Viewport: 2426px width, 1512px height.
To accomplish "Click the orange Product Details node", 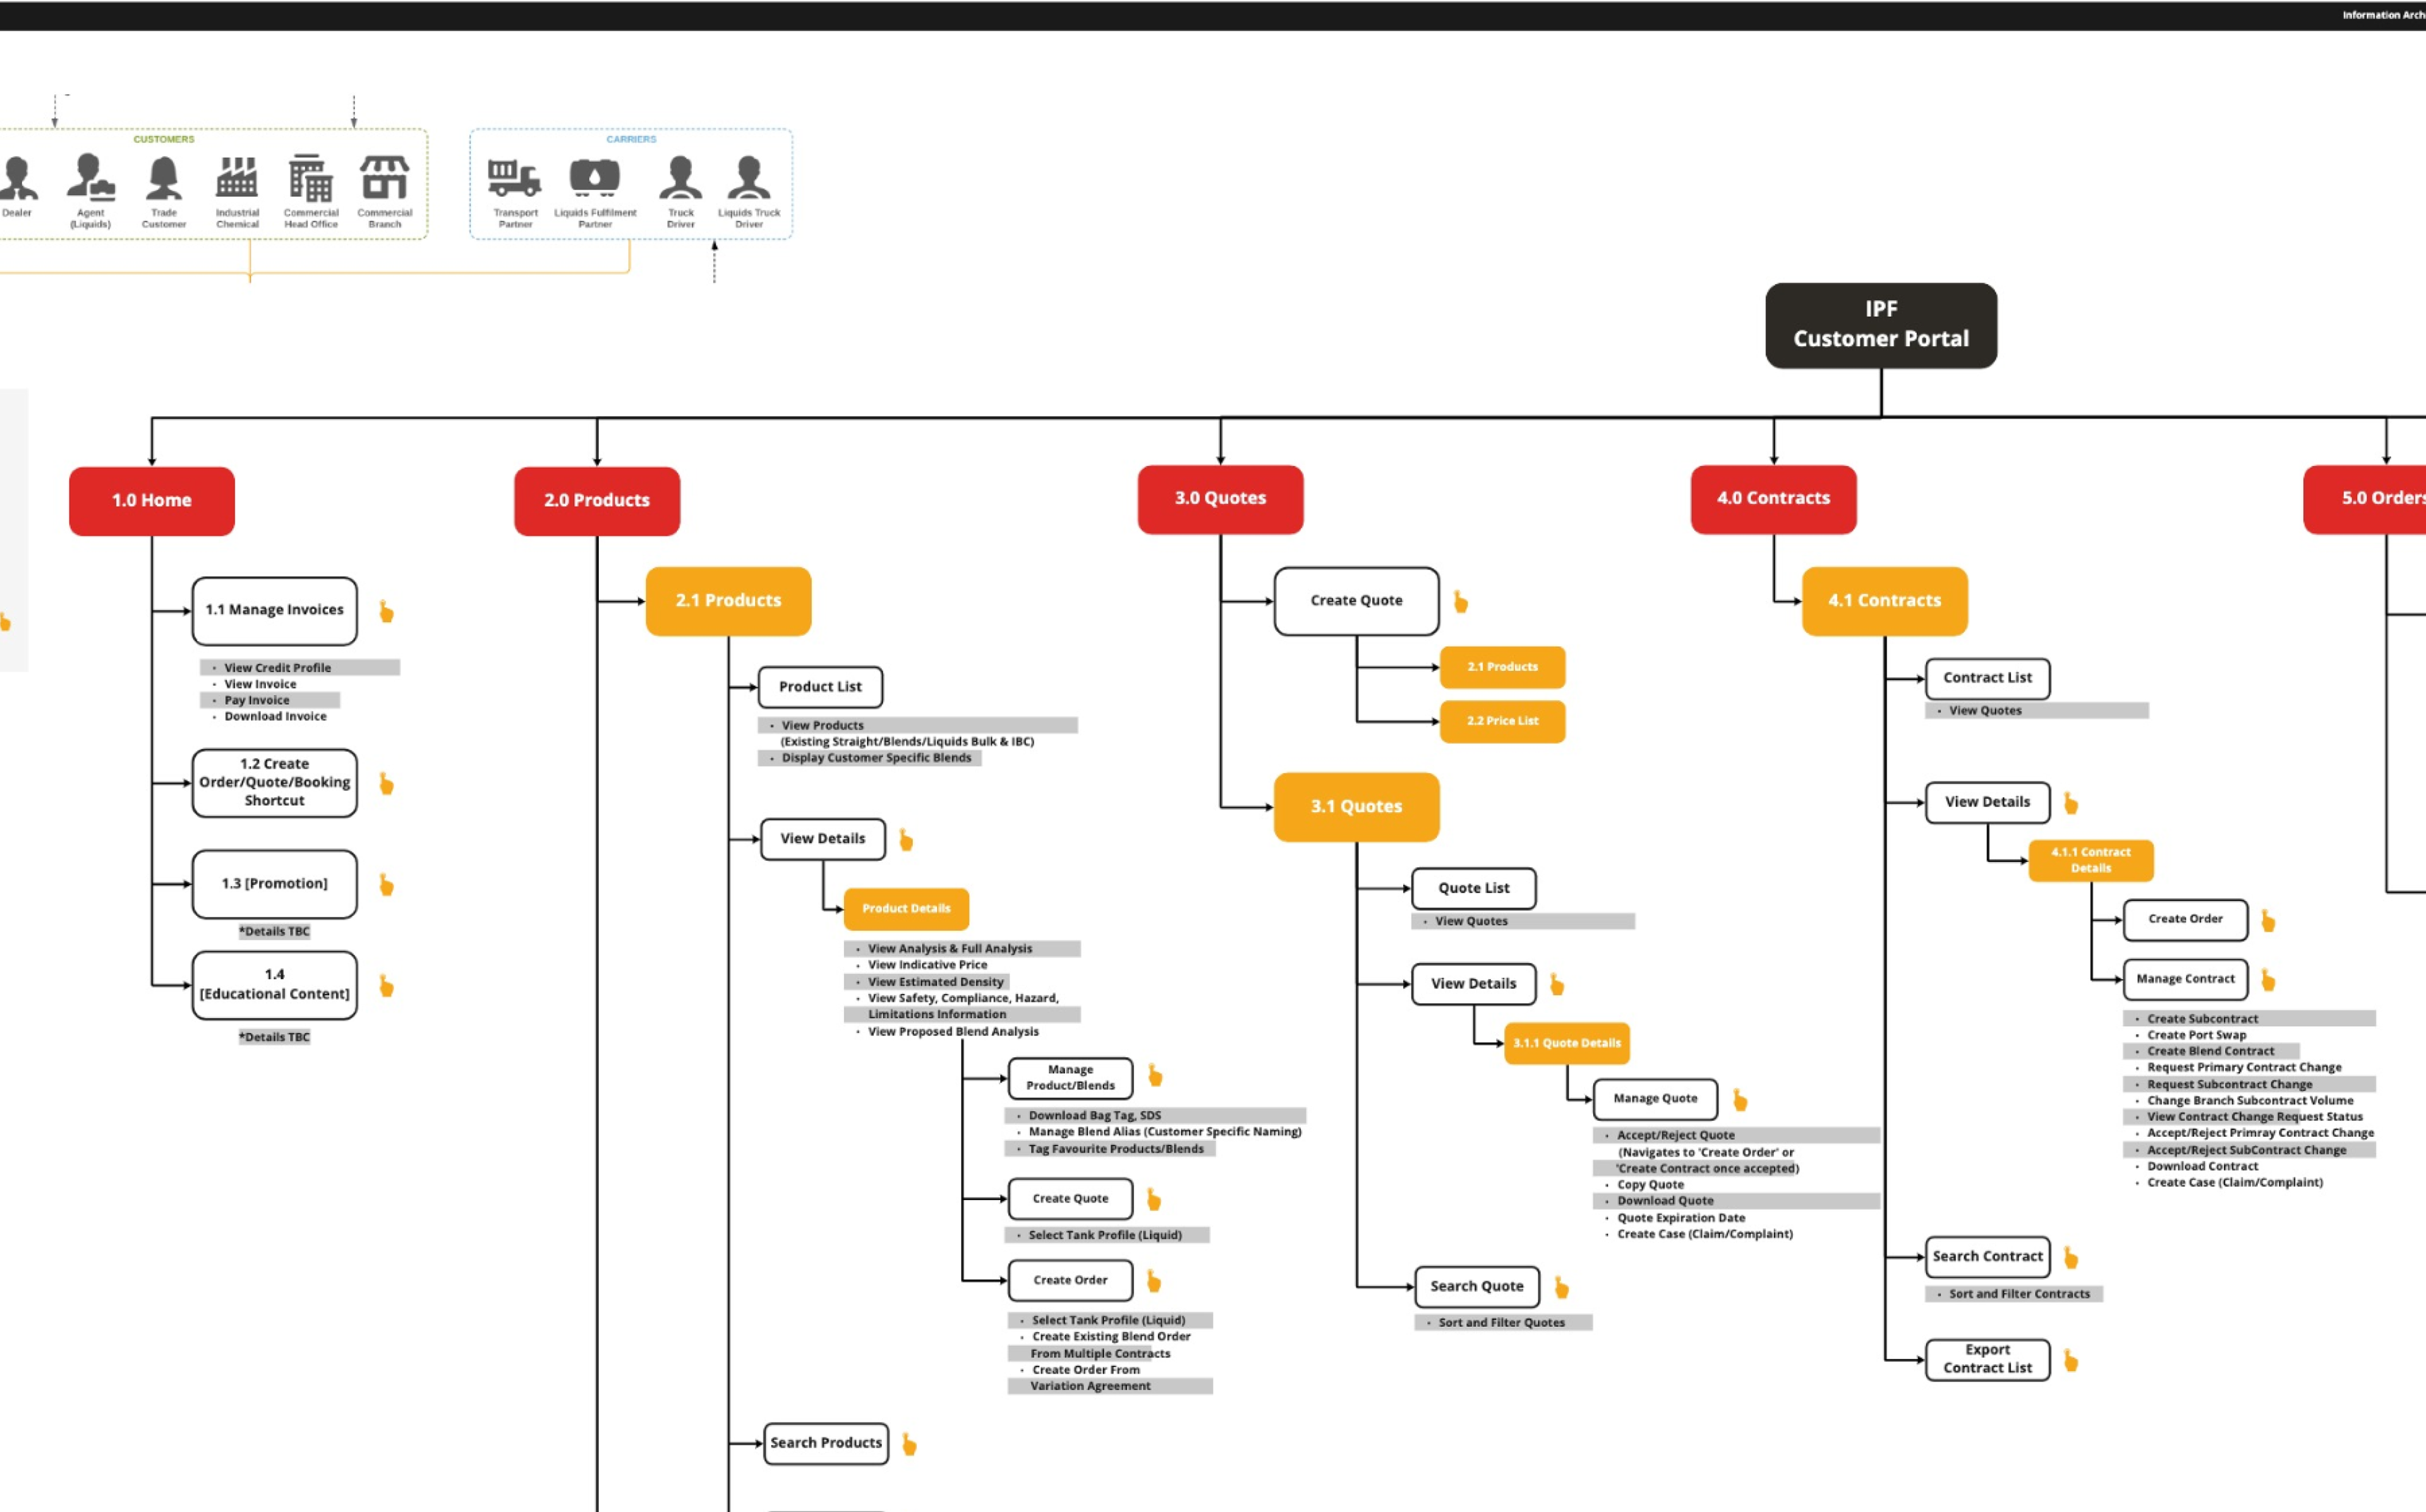I will click(x=906, y=909).
